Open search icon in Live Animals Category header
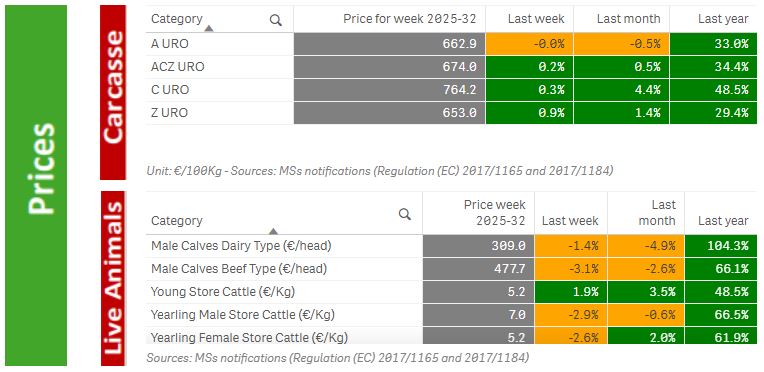This screenshot has height=372, width=764. (404, 214)
